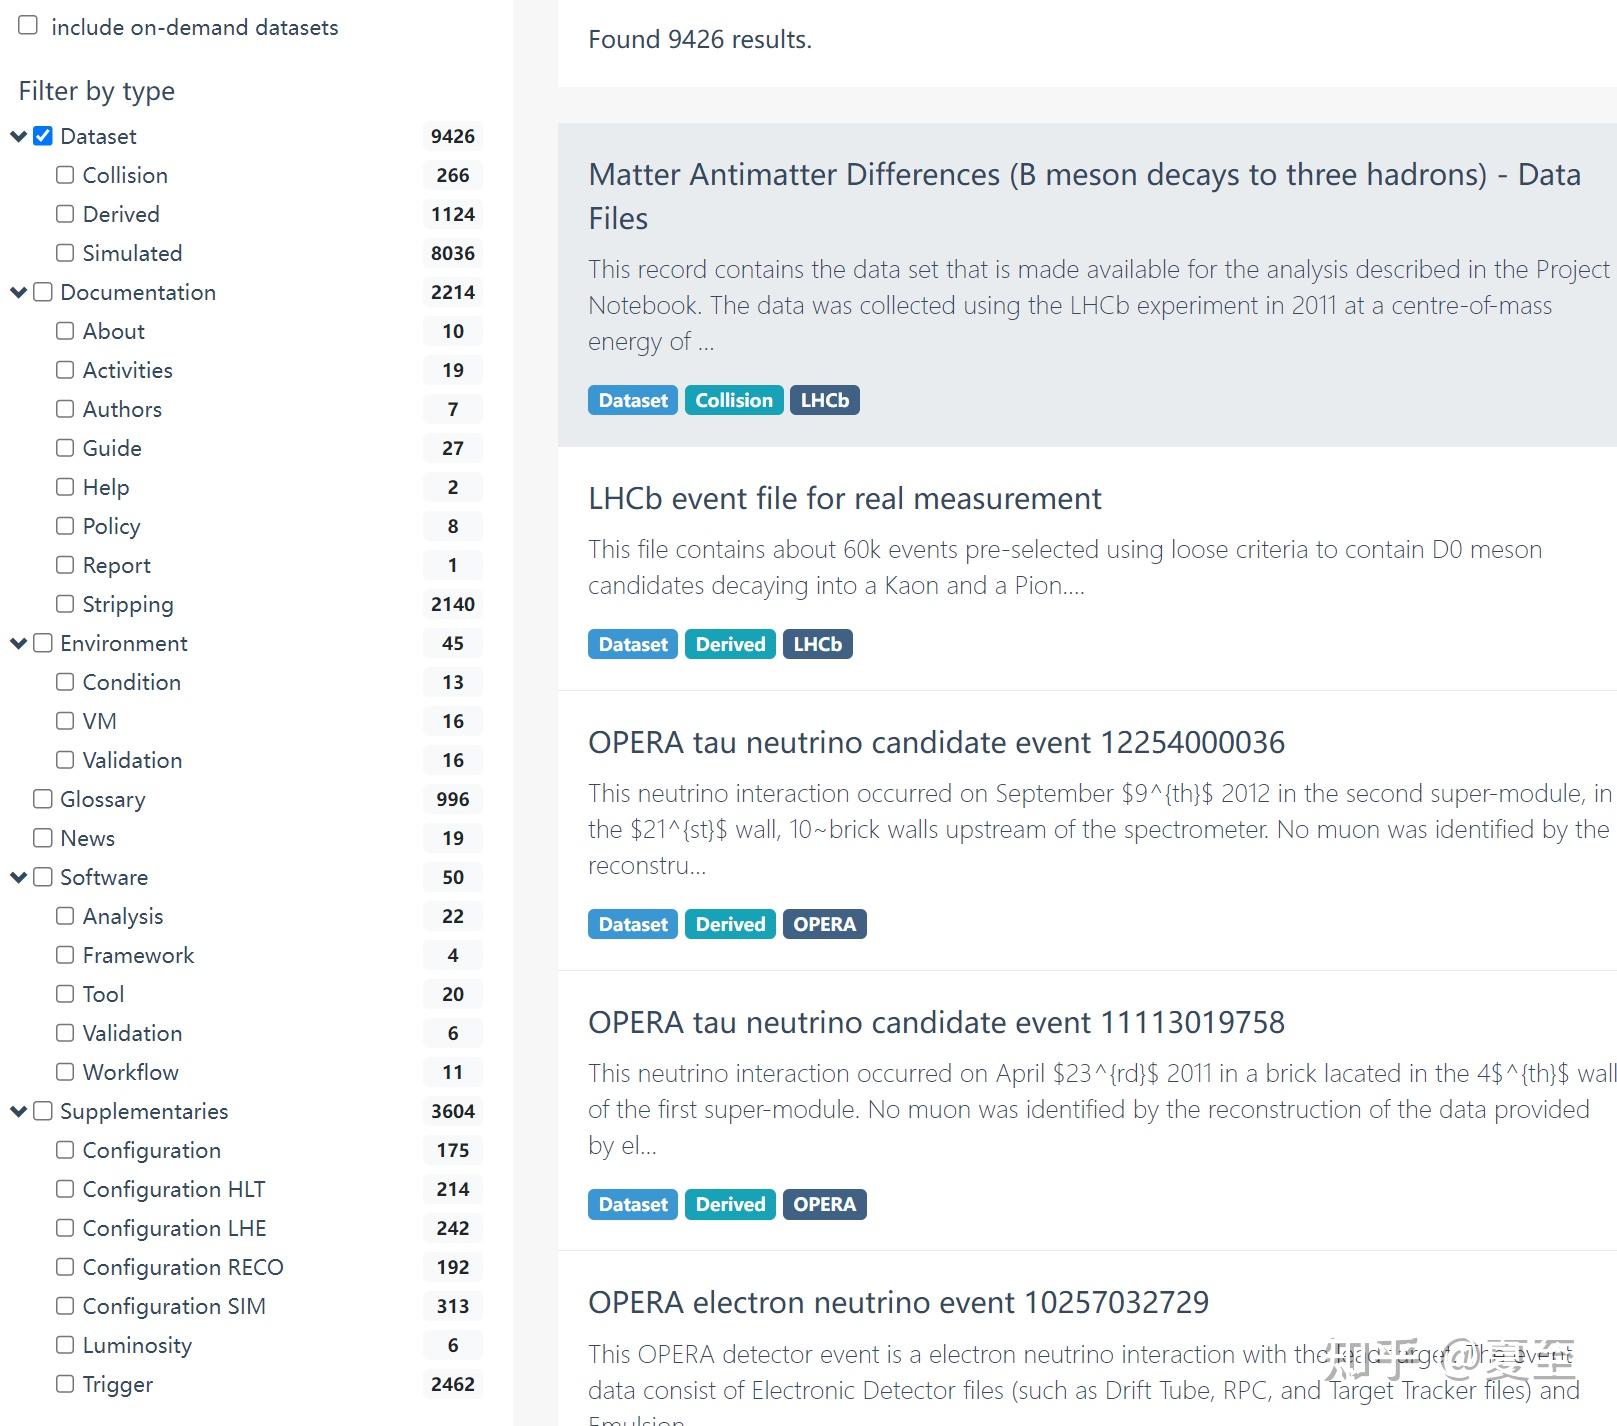Collapse the Software filter group chevron

18,877
